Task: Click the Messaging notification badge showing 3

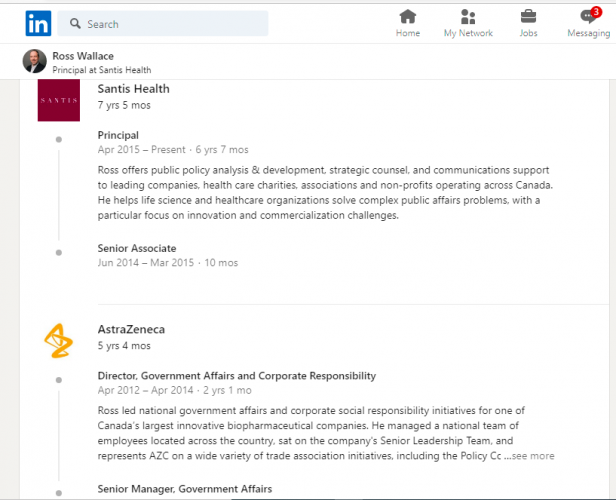Action: 596,12
